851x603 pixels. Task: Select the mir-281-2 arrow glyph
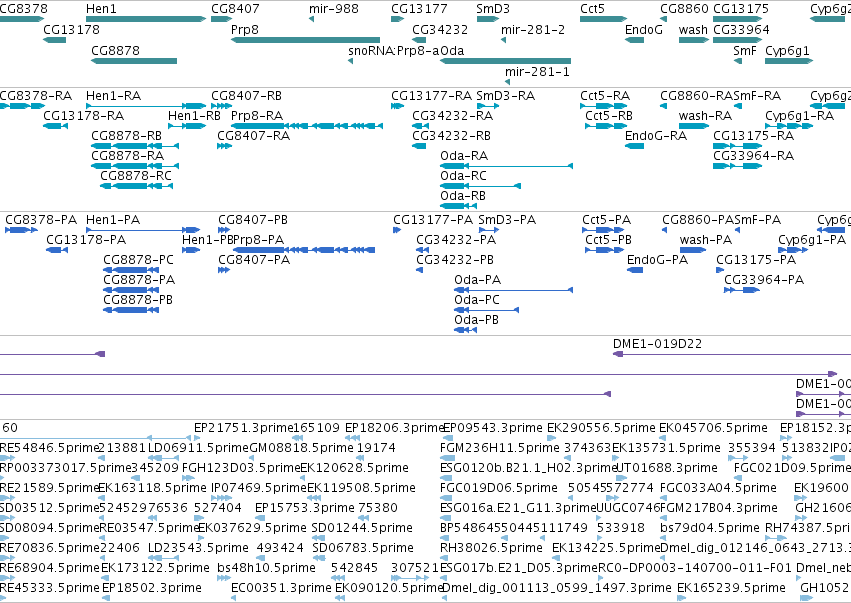point(504,40)
